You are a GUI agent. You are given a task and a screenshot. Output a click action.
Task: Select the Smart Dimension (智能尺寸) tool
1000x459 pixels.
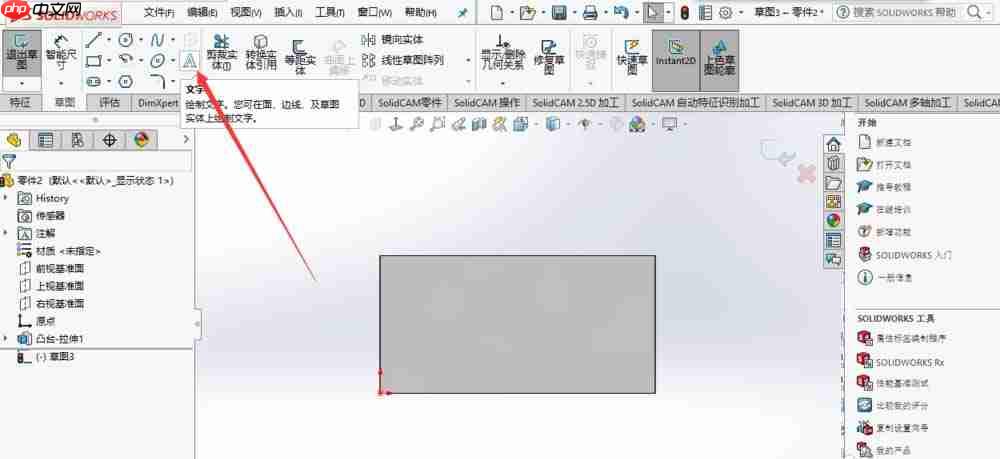(61, 53)
